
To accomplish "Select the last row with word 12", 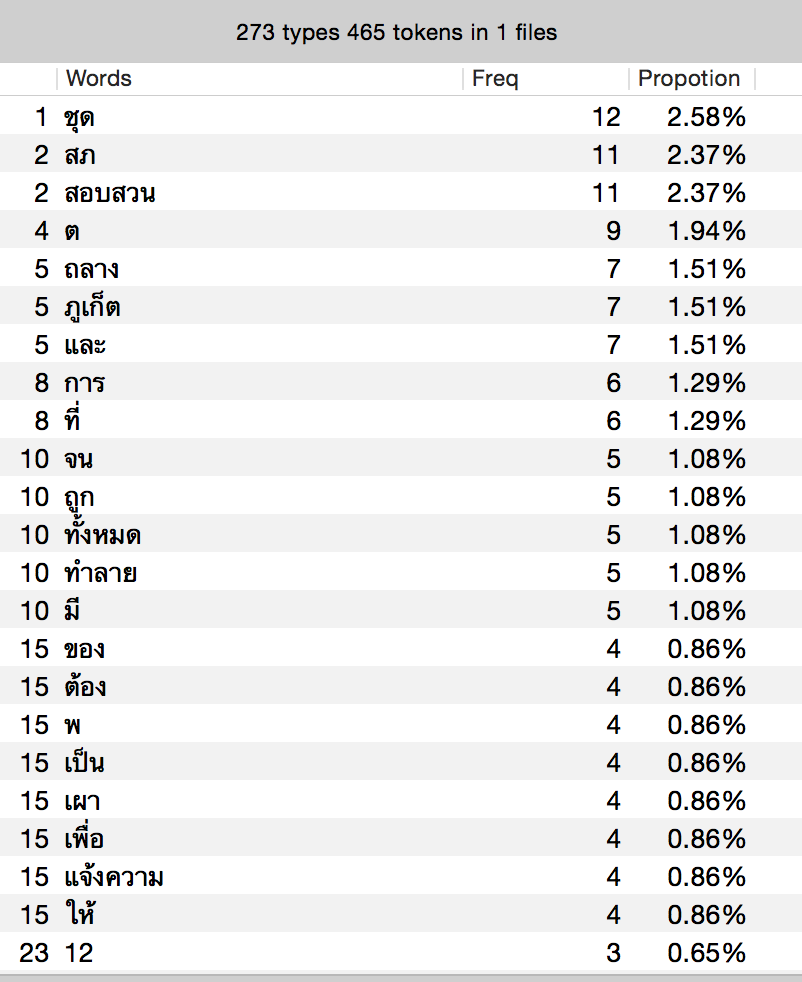I will [x=78, y=954].
